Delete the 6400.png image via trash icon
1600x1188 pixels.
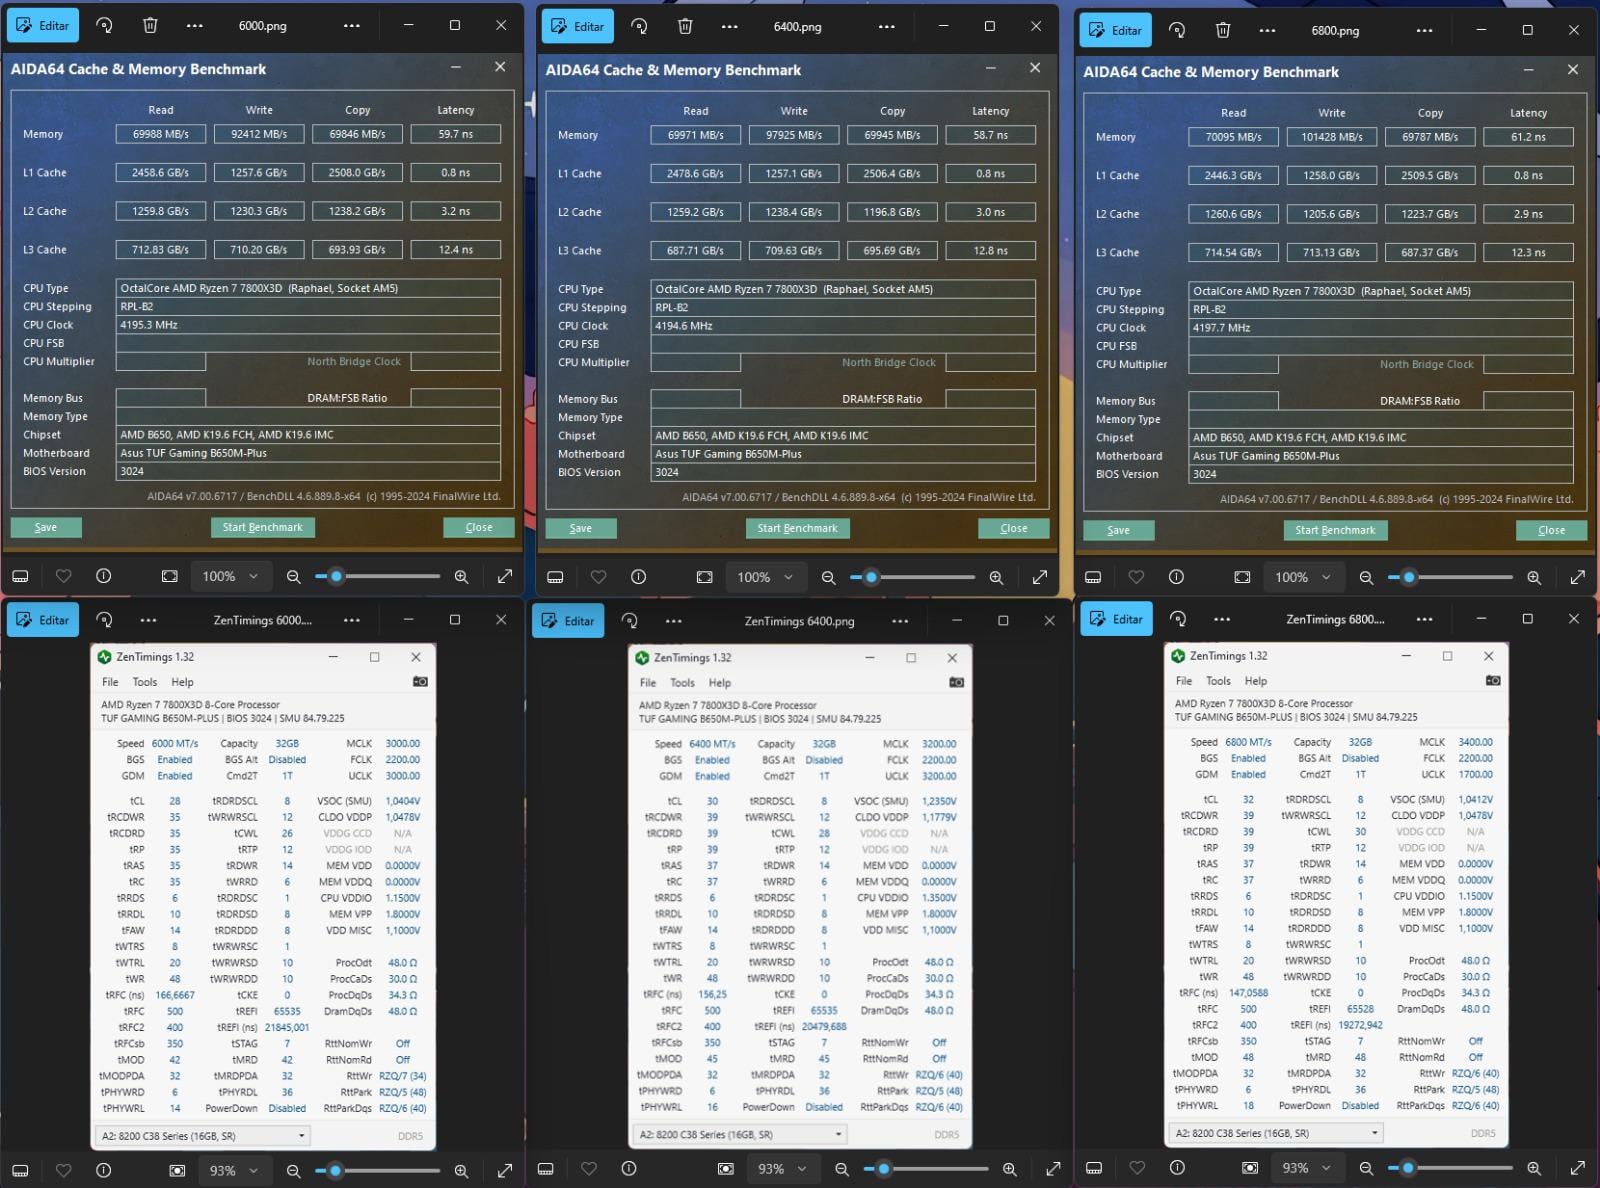[x=685, y=27]
